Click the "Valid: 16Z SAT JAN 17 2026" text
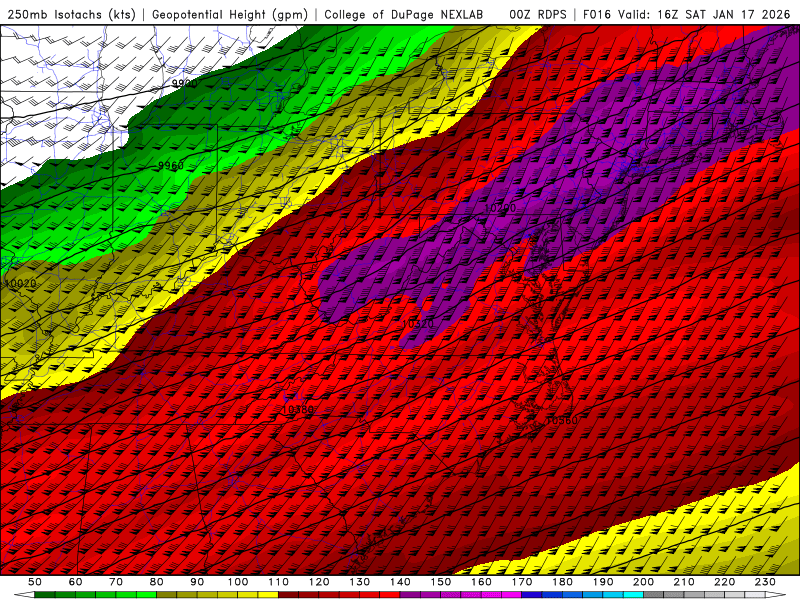Screen dimensions: 800x600 [704, 15]
